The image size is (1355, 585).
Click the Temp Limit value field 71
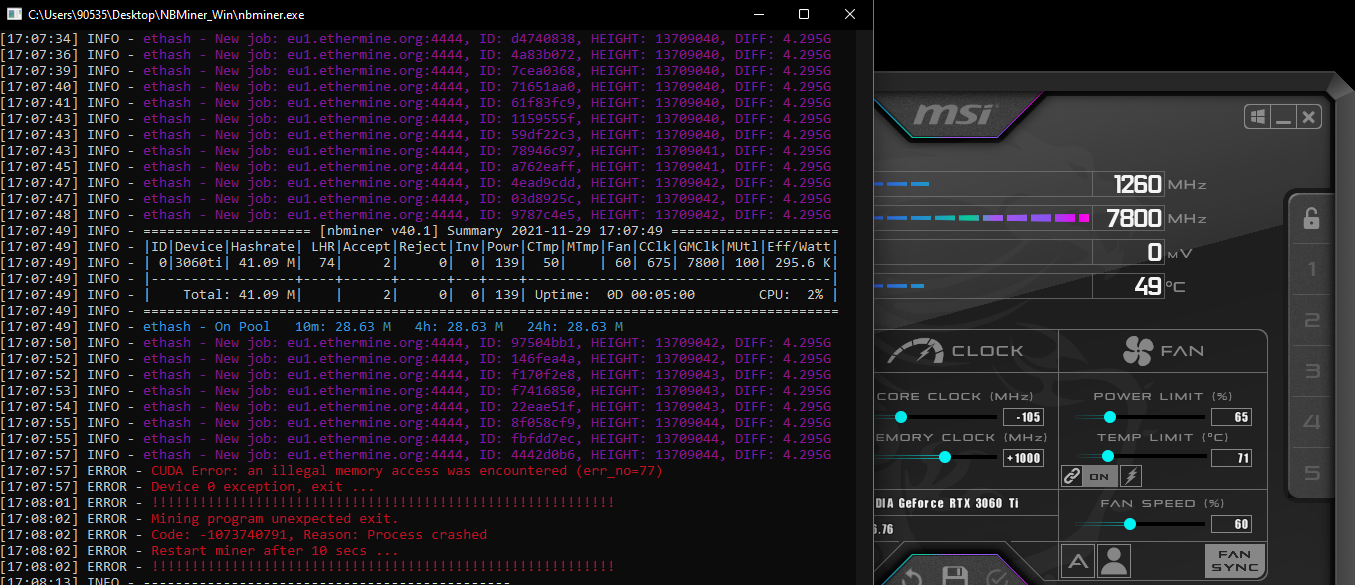[1231, 458]
